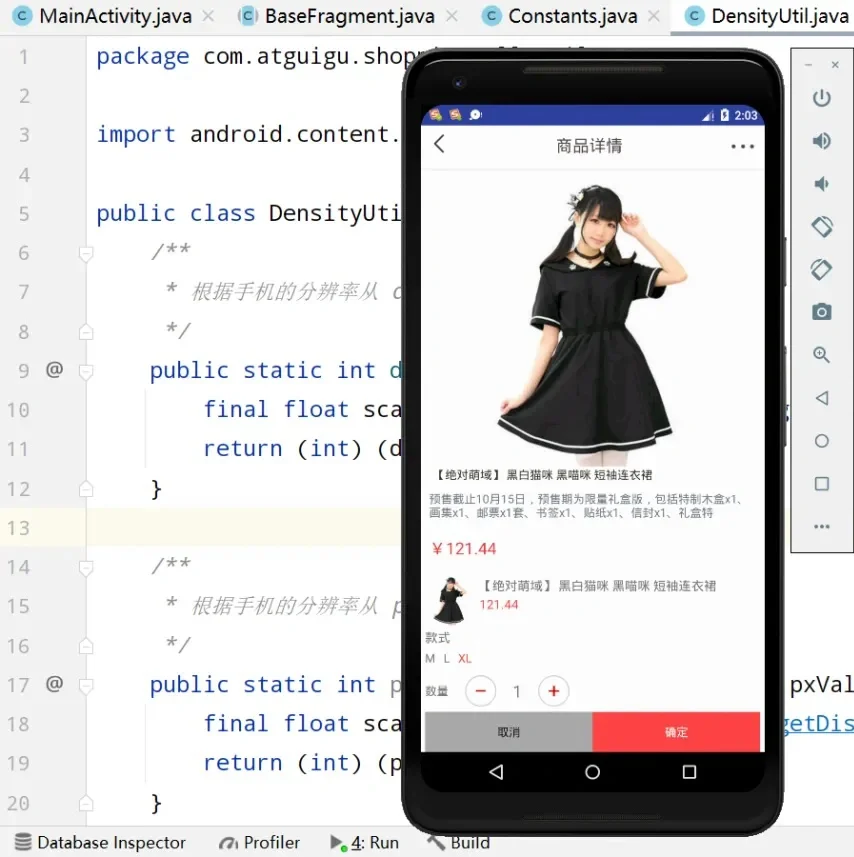Image resolution: width=854 pixels, height=857 pixels.
Task: Lower volume using the volume down icon
Action: [821, 184]
